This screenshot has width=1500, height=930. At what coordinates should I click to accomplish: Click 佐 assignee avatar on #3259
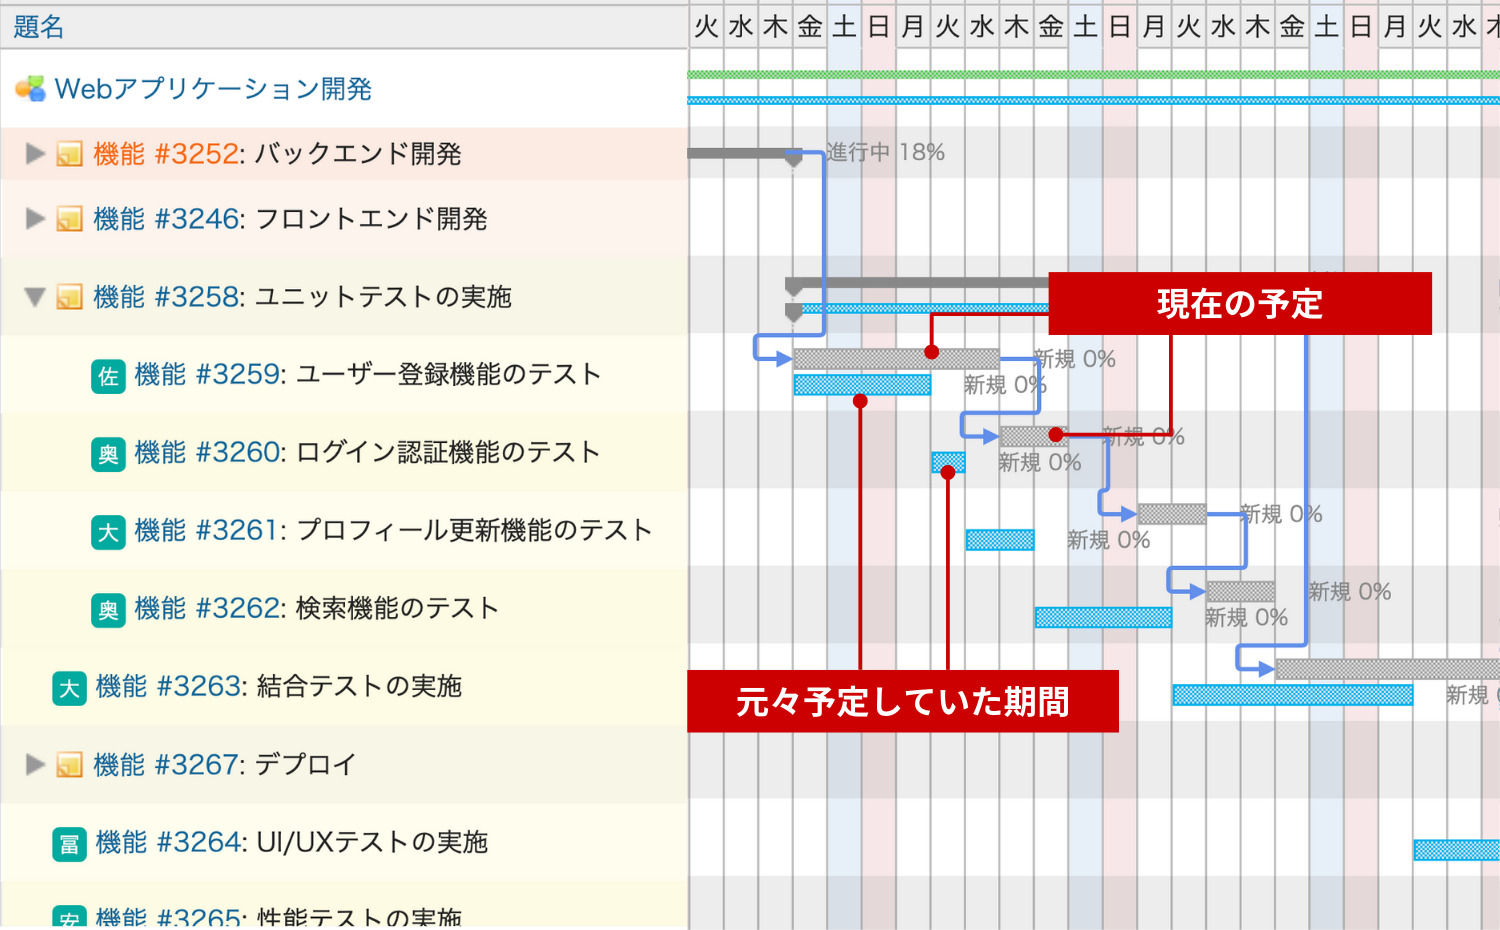108,376
